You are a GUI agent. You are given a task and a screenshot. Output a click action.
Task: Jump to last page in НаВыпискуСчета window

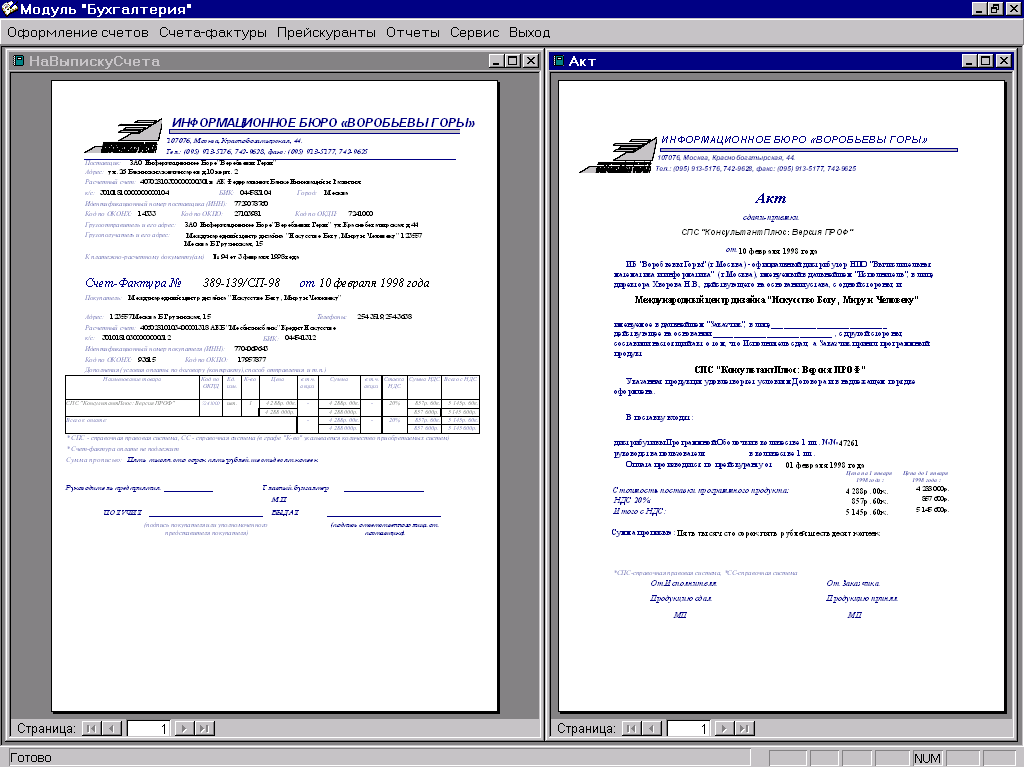click(205, 729)
